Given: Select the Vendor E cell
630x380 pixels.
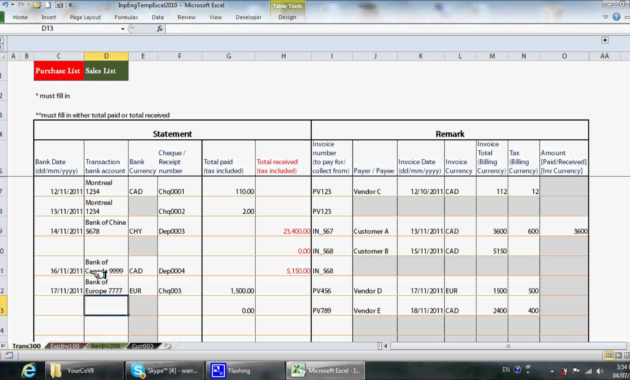Looking at the screenshot, I should pos(375,306).
